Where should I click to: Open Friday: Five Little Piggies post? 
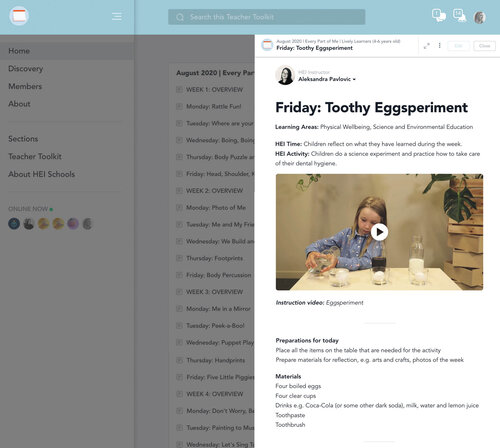click(x=220, y=377)
